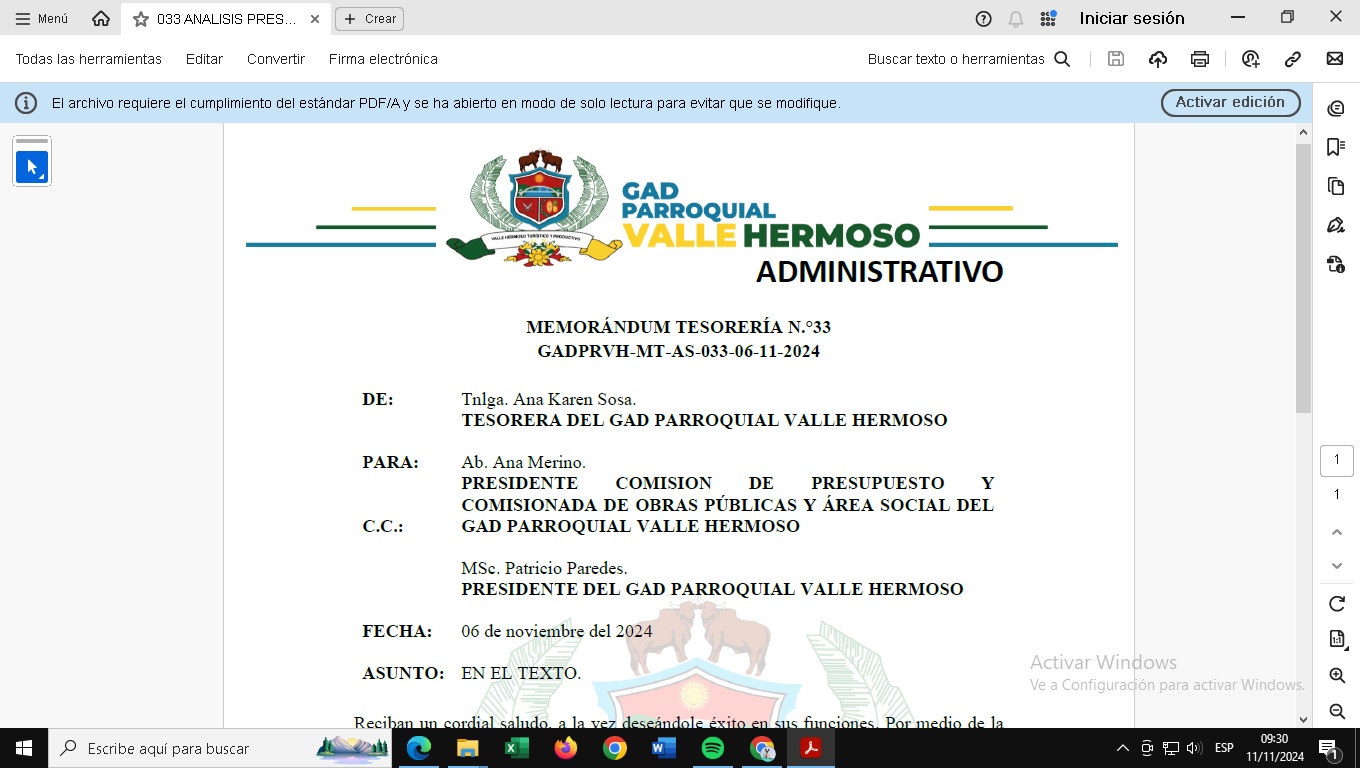The image size is (1360, 768).
Task: Click the Crear new tab button
Action: coord(370,19)
